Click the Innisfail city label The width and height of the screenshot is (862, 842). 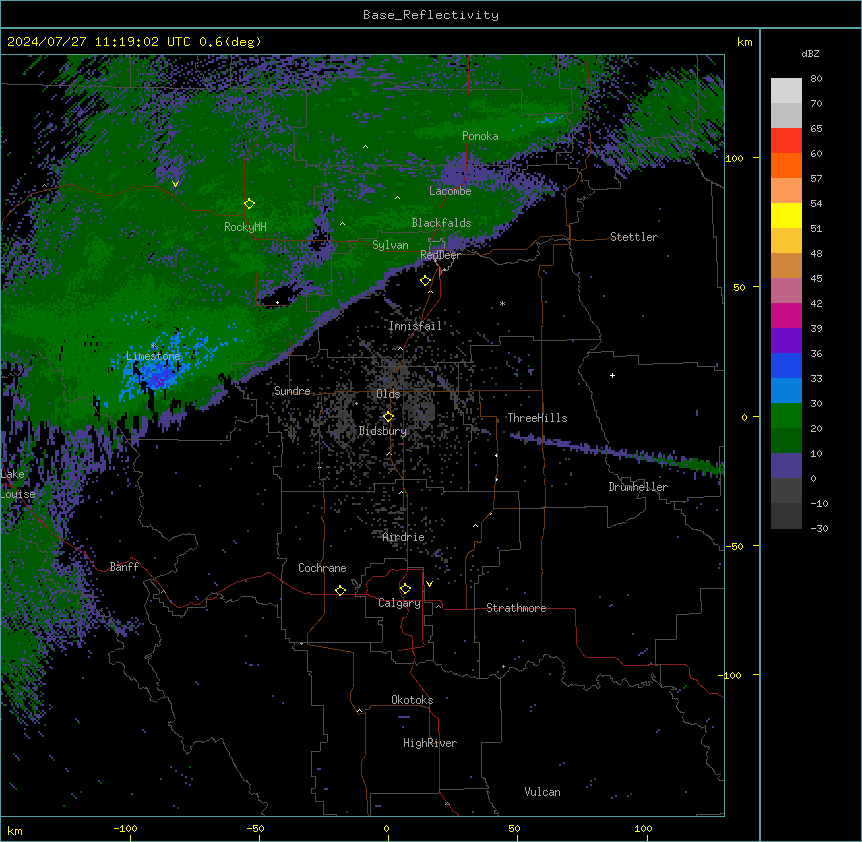coord(416,326)
